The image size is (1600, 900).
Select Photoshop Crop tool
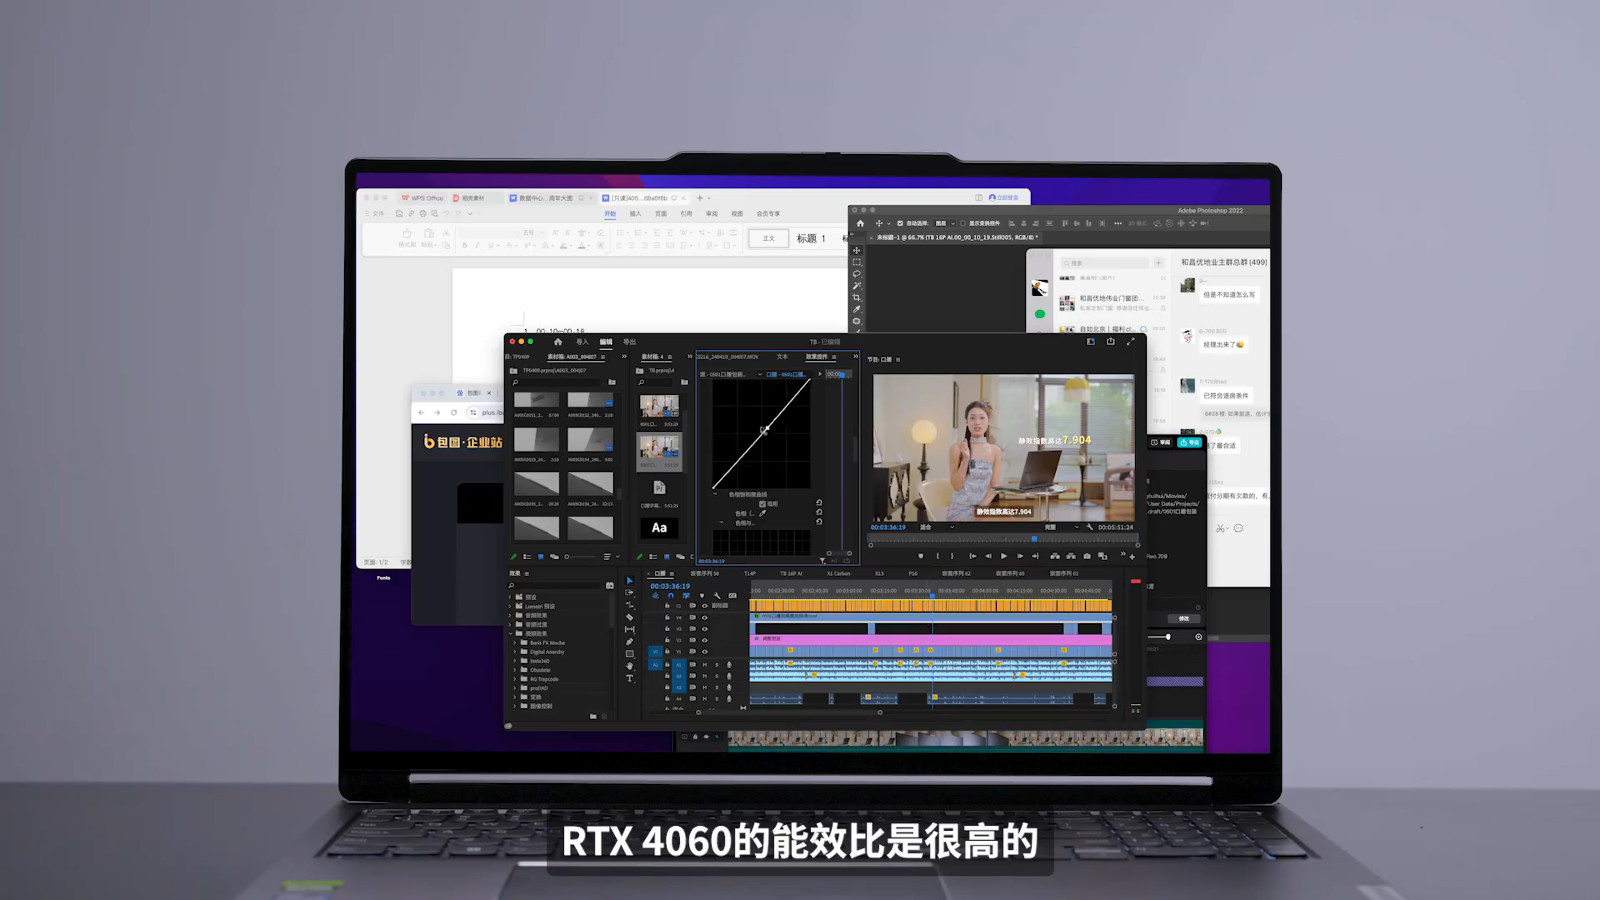[856, 298]
